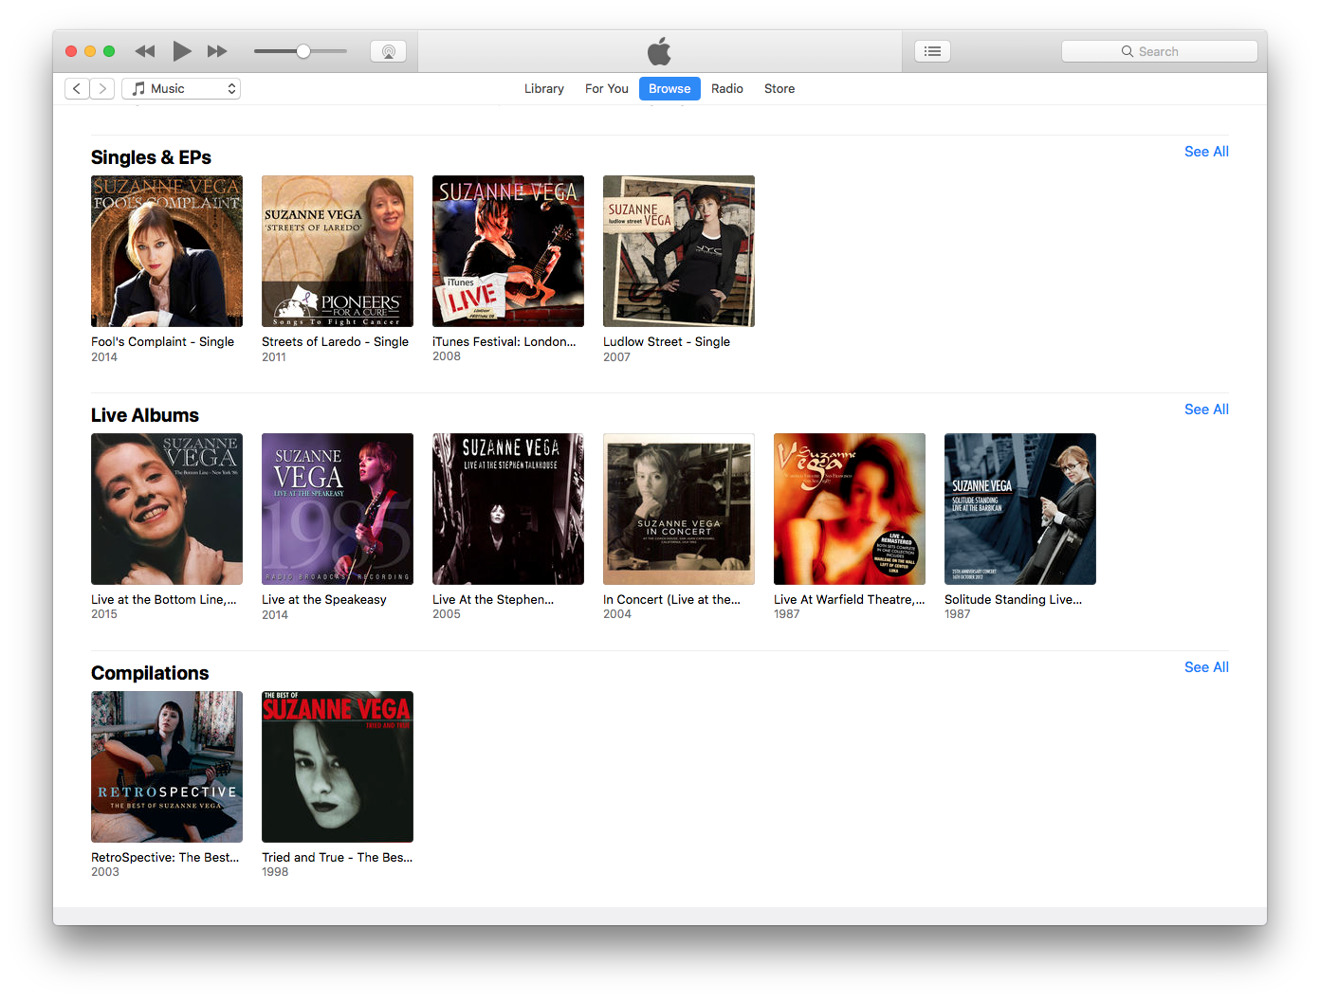Click the 'RetroSpective: The Best...' title
1320x1001 pixels.
pos(165,858)
